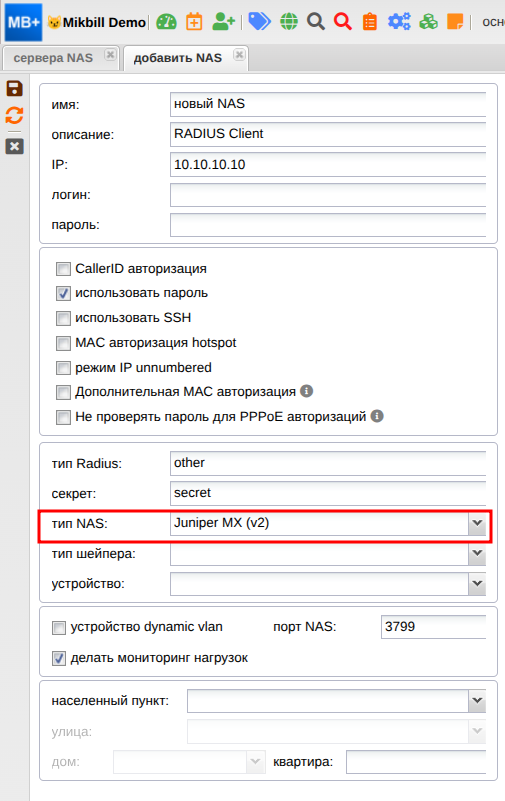Screen dimensions: 505x801
Task: Enable использовать SSH checkbox
Action: (x=63, y=318)
